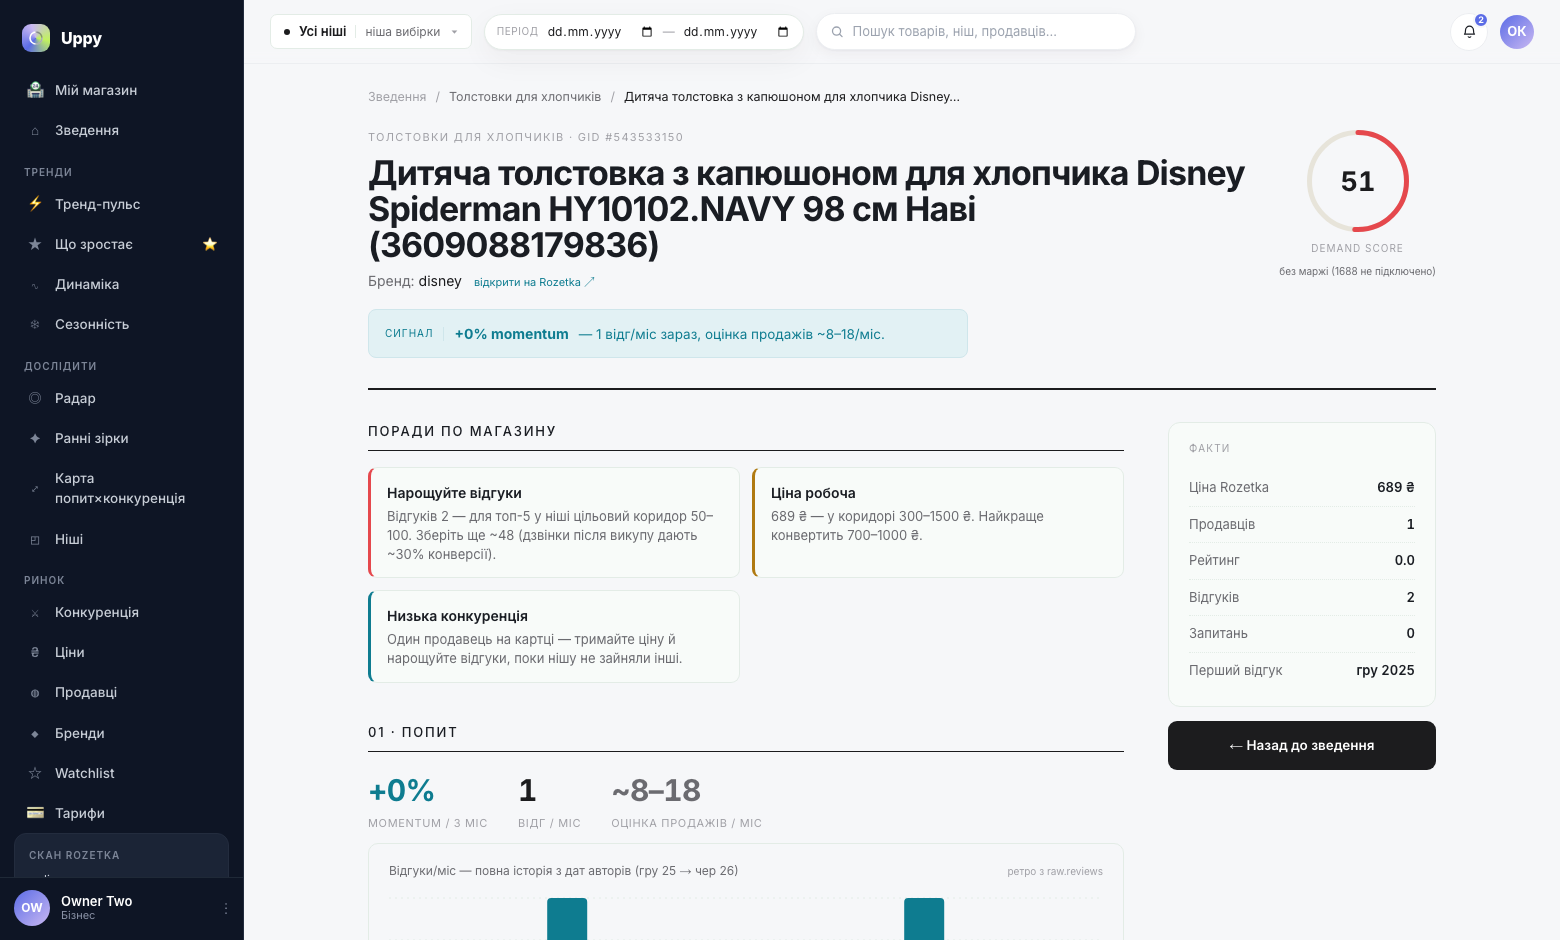Viewport: 1560px width, 940px height.
Task: Open Тренд-пульс section
Action: pyautogui.click(x=121, y=204)
